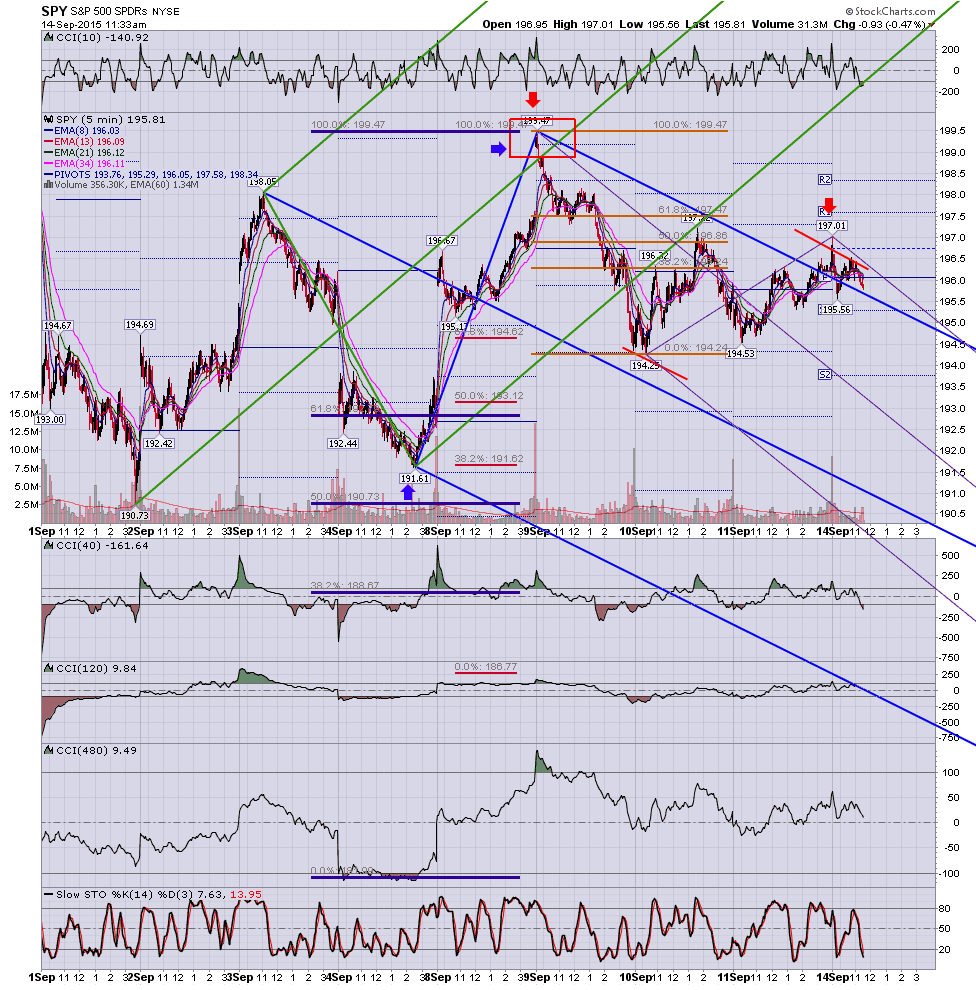Click the CCI(480) 9.49 panel label

[x=96, y=750]
